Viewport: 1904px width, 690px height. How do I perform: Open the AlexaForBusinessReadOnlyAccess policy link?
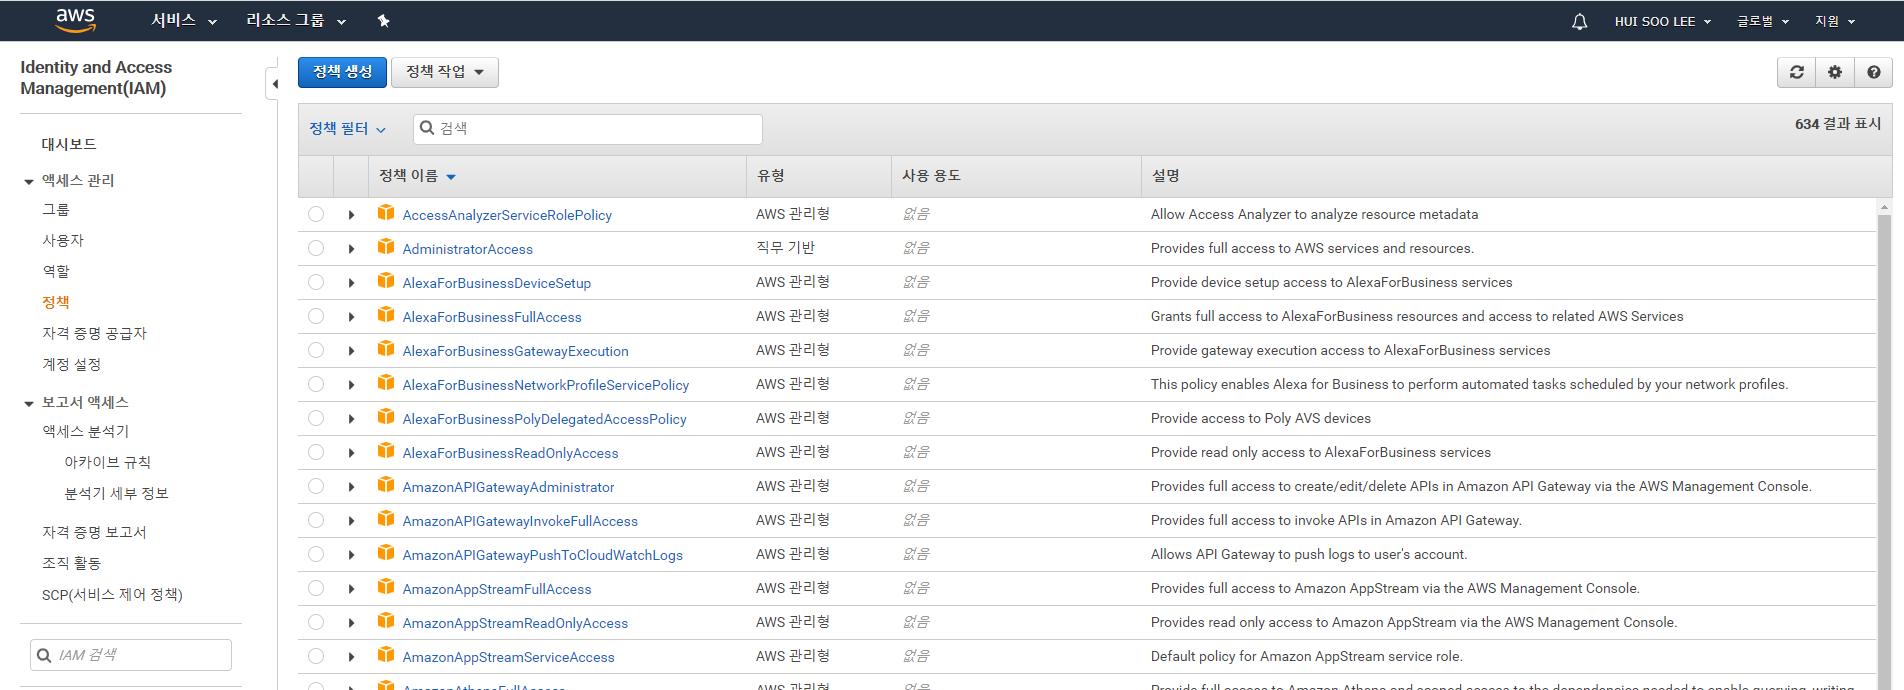[510, 453]
